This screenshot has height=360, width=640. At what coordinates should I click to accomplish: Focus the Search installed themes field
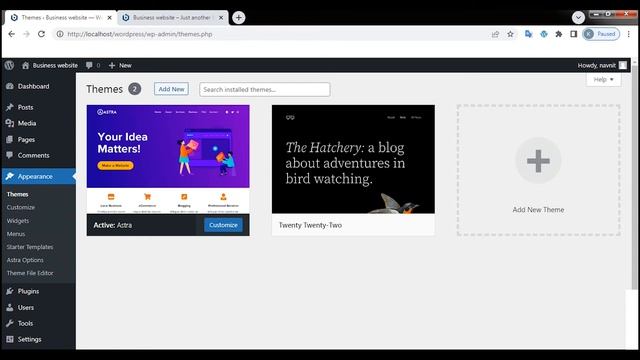(x=264, y=89)
